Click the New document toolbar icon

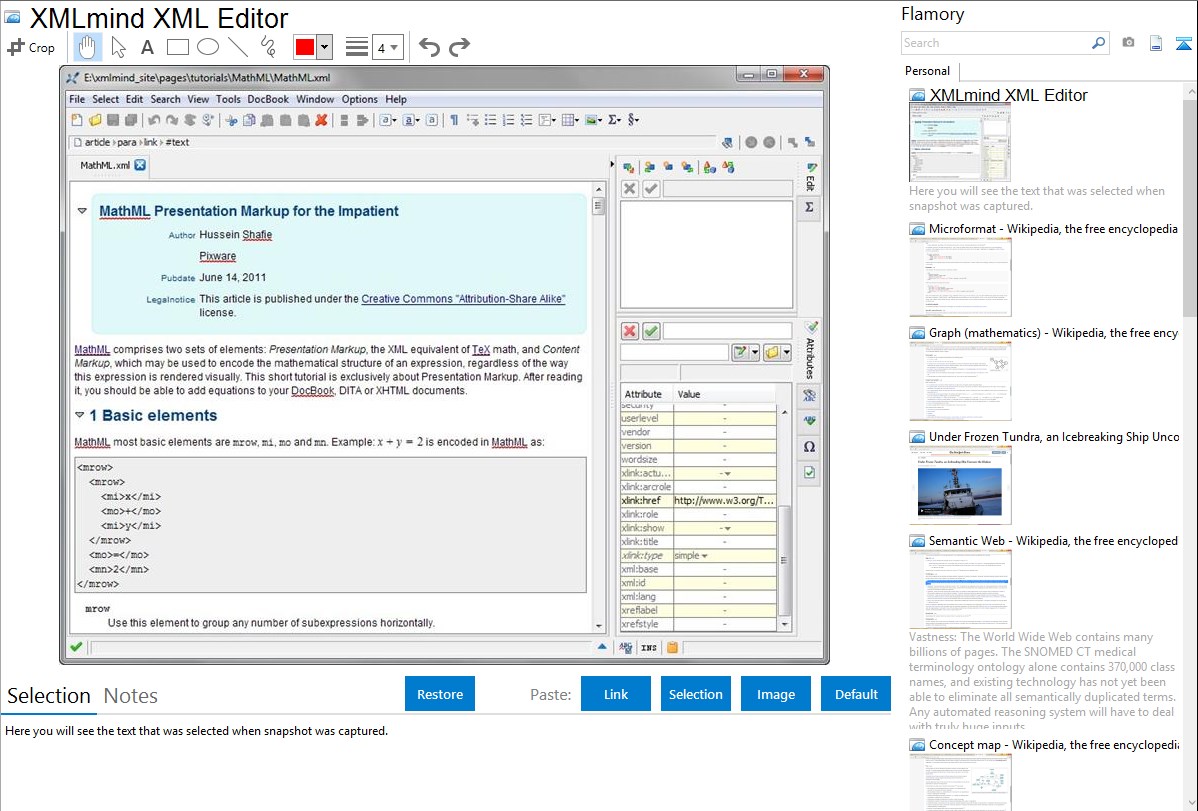(77, 120)
